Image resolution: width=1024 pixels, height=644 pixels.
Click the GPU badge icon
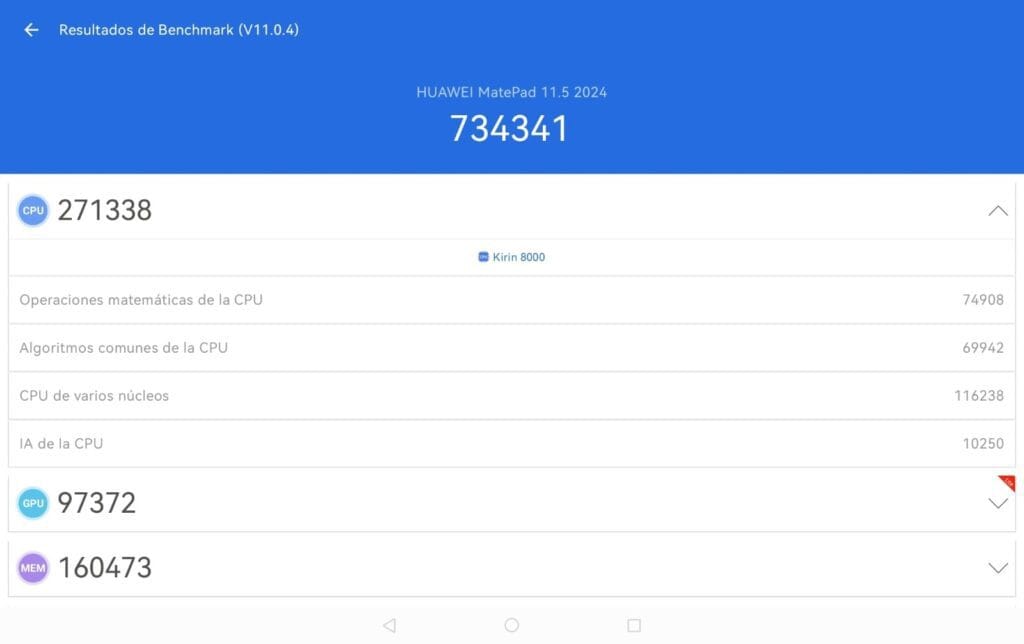[33, 503]
